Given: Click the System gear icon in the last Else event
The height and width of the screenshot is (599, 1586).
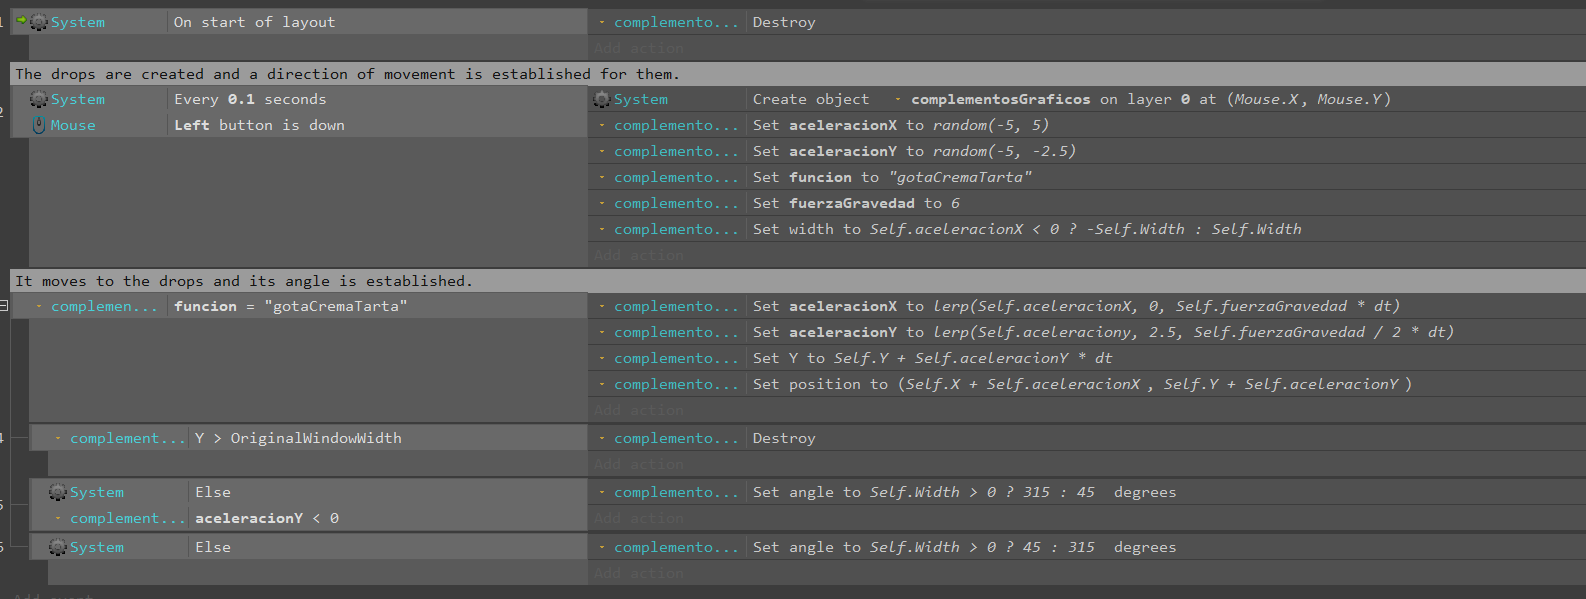Looking at the screenshot, I should coord(58,547).
